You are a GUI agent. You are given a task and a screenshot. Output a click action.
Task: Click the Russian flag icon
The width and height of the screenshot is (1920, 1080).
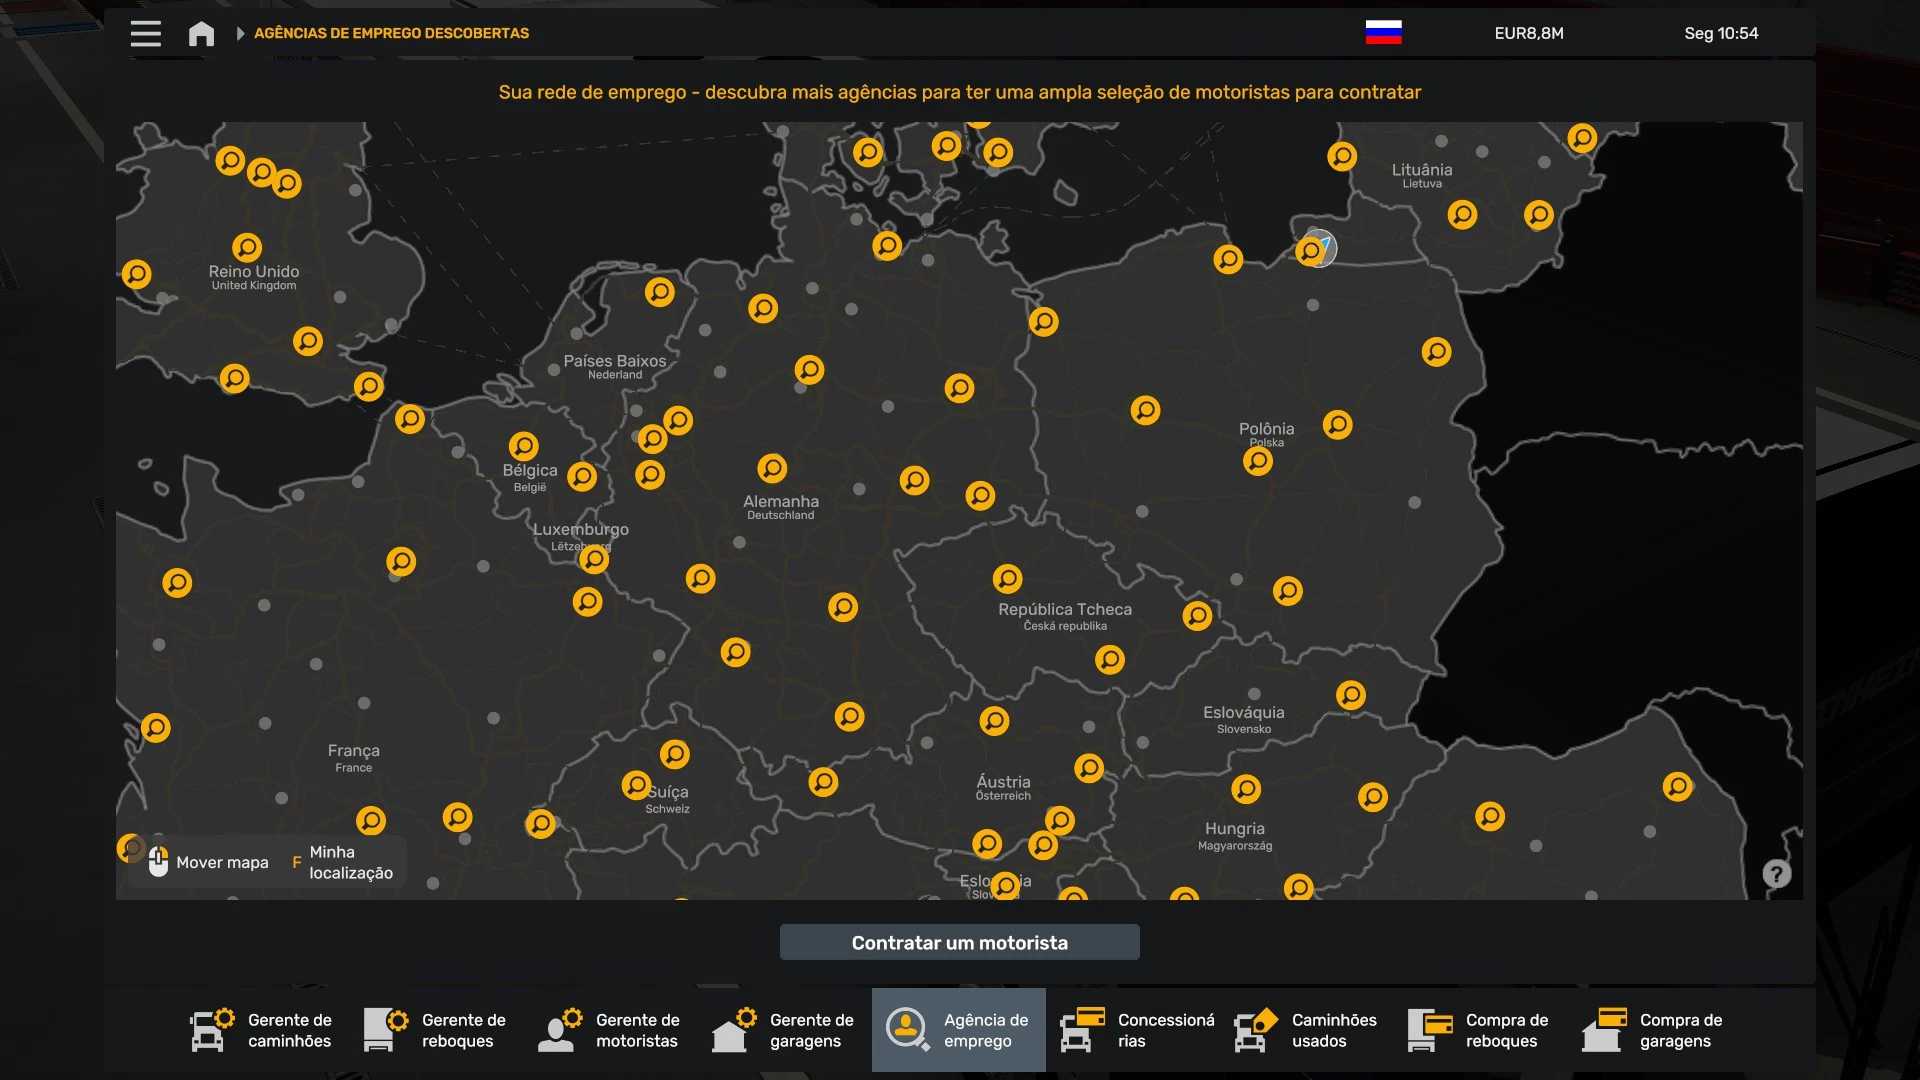coord(1383,33)
